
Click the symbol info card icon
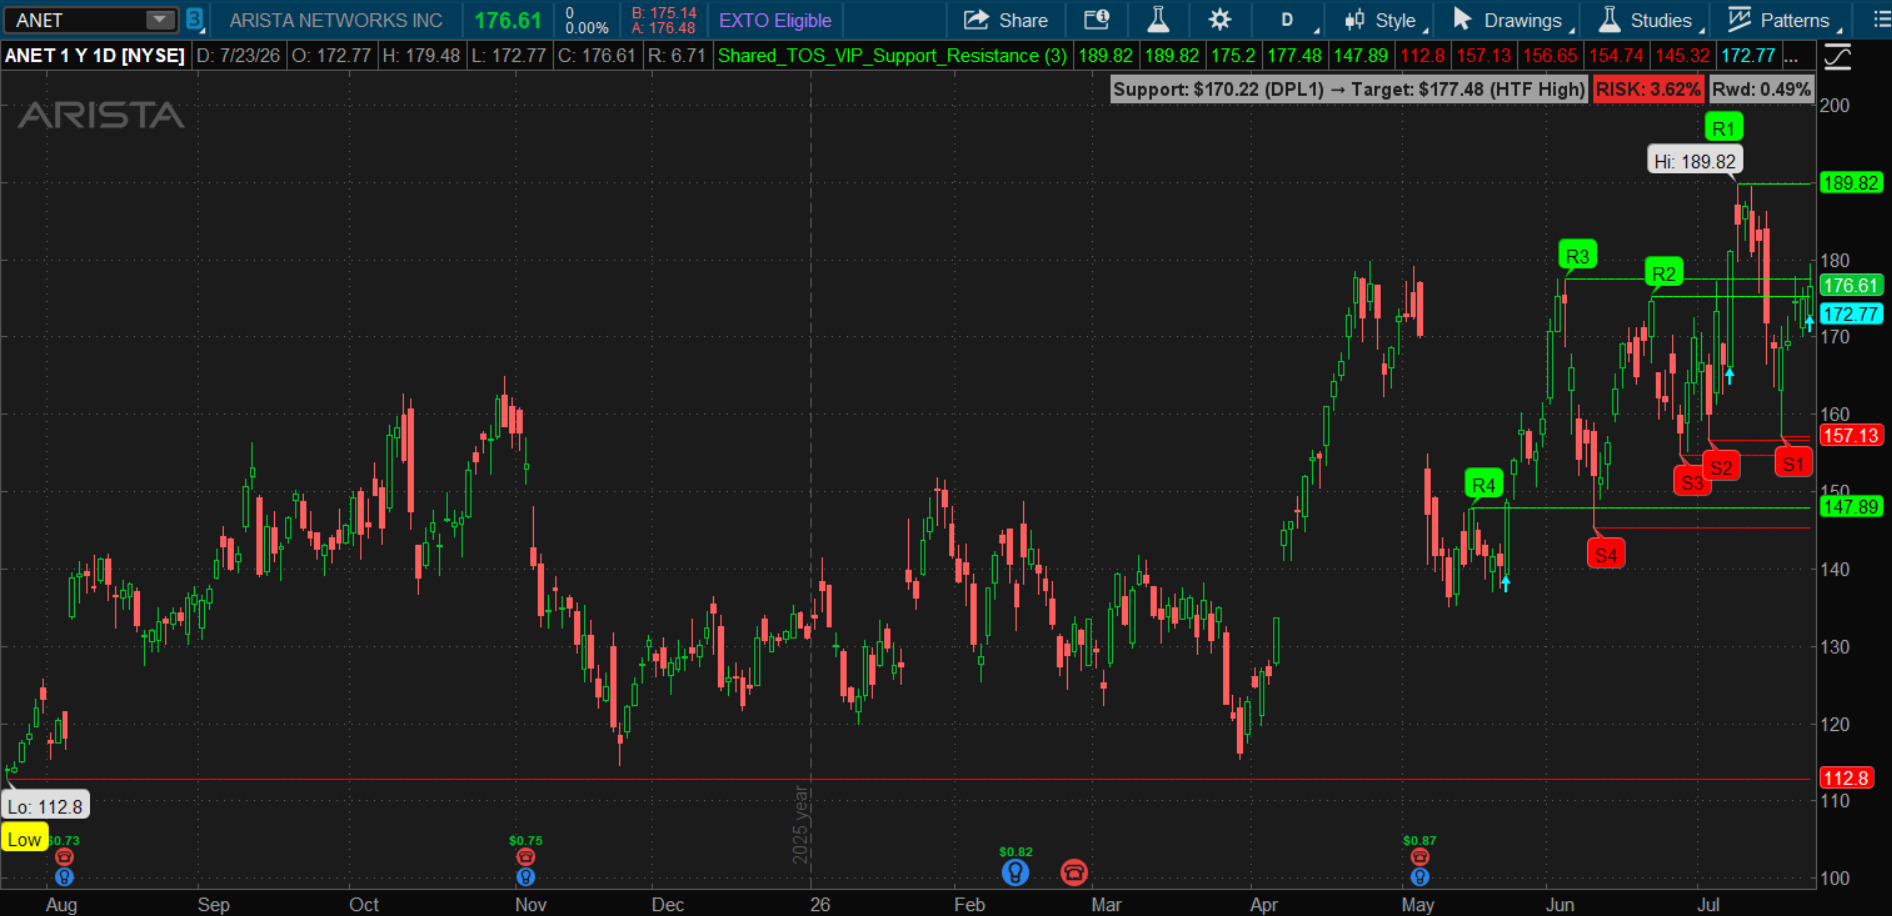pos(1097,19)
